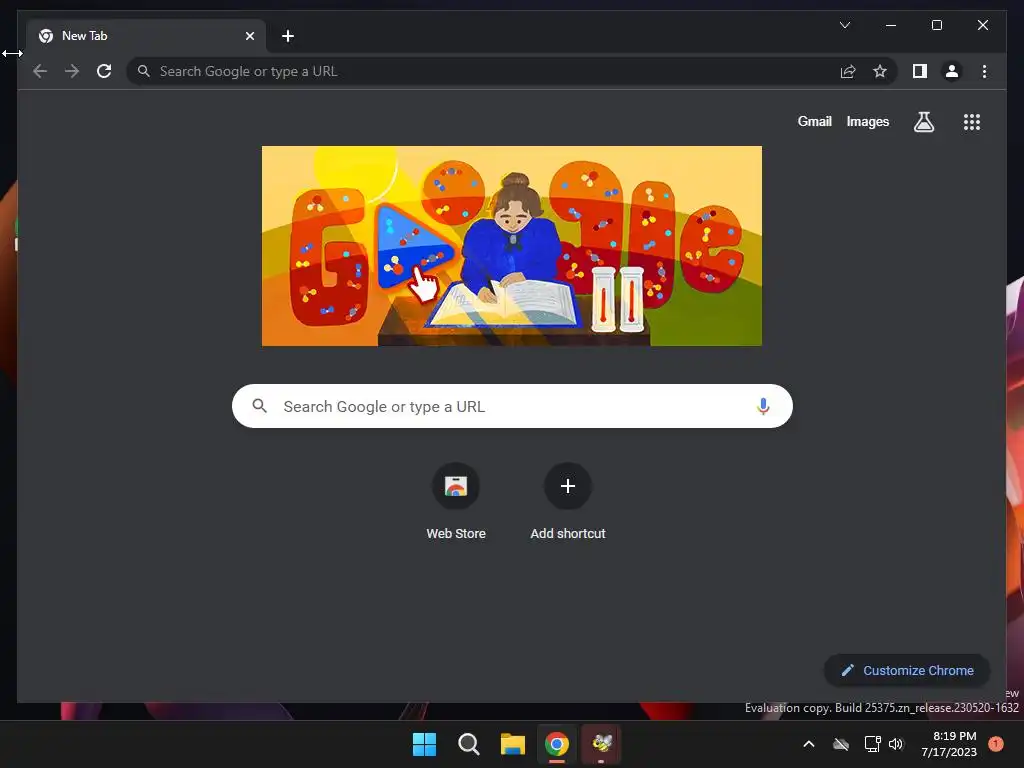The image size is (1024, 768).
Task: Maximize the Chrome window
Action: (936, 25)
